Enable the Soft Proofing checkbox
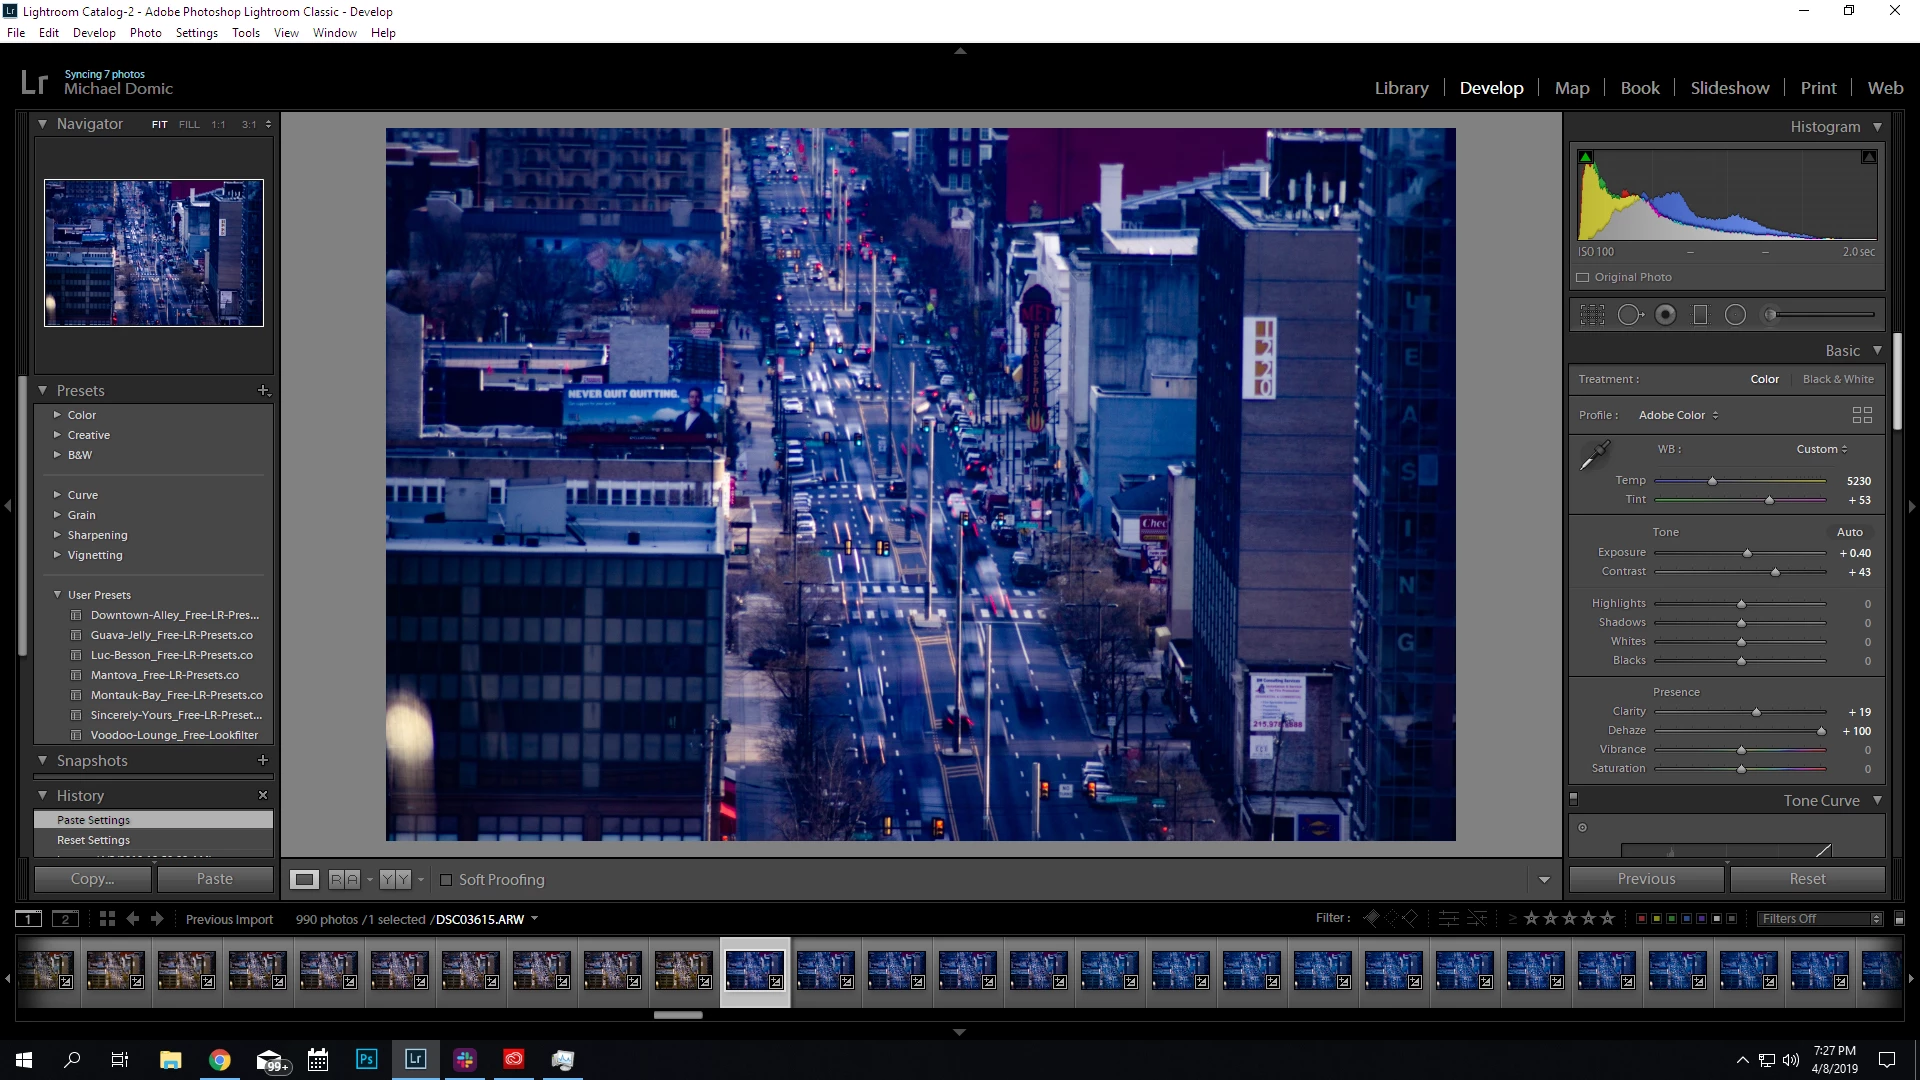This screenshot has width=1920, height=1080. 447,880
